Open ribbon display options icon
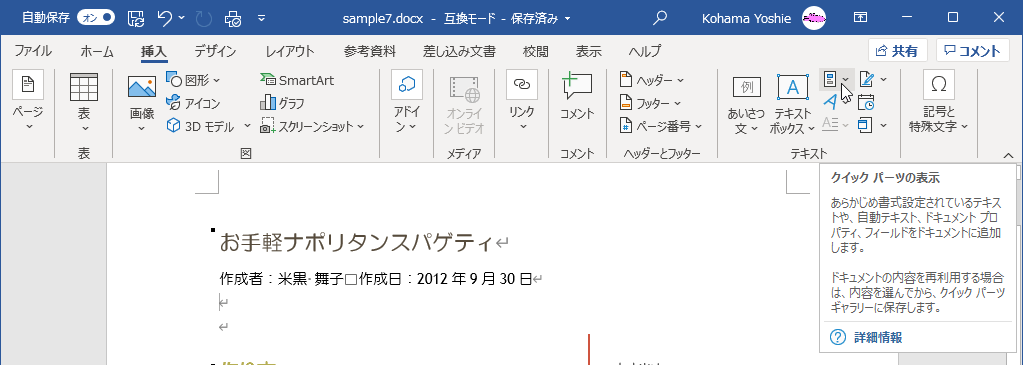The width and height of the screenshot is (1023, 365). click(x=861, y=18)
